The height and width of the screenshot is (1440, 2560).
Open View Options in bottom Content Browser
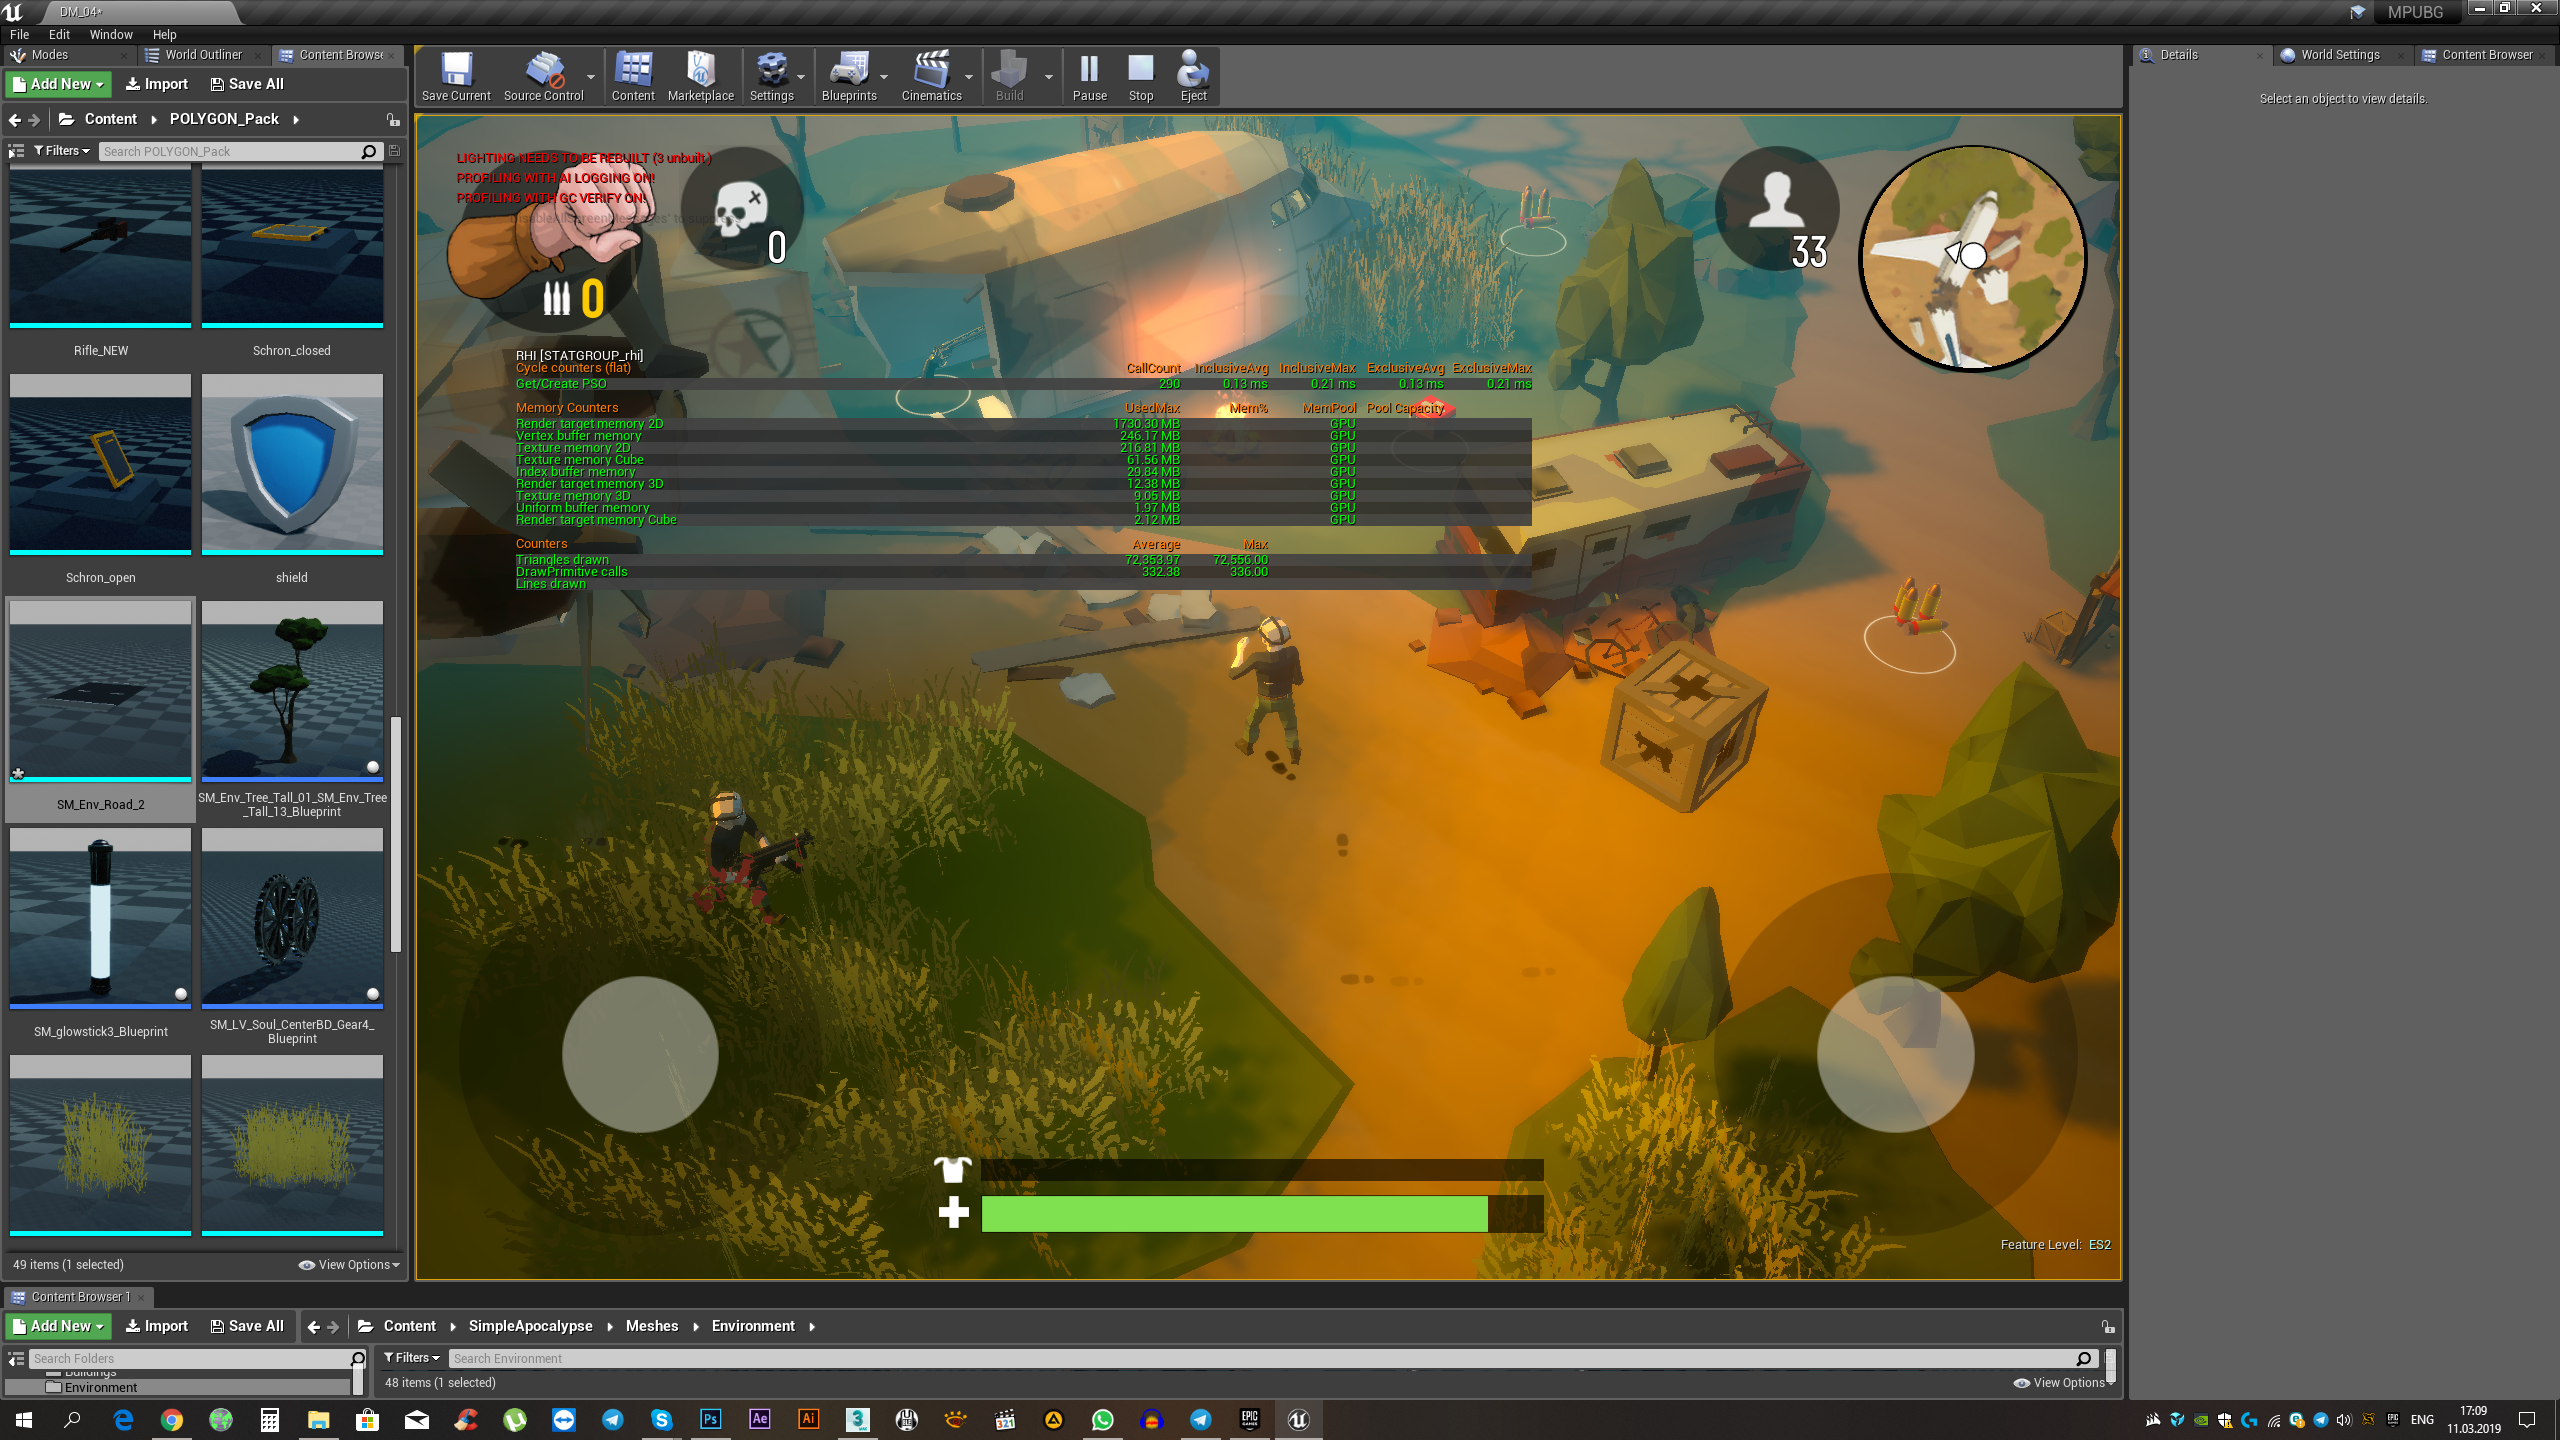pyautogui.click(x=2065, y=1383)
